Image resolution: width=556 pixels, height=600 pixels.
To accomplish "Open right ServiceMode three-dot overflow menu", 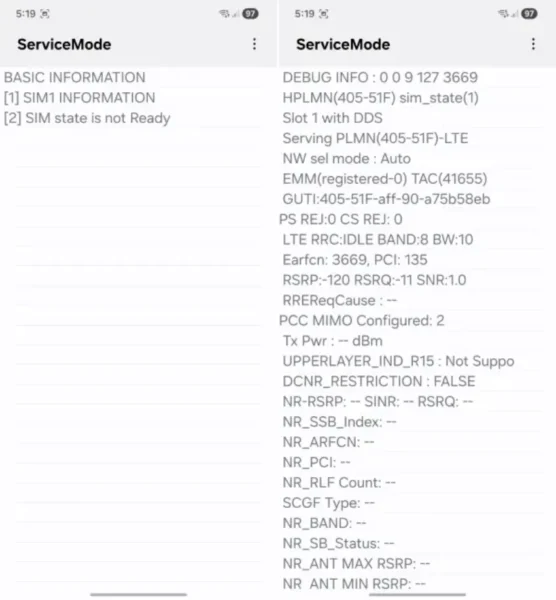I will (533, 44).
